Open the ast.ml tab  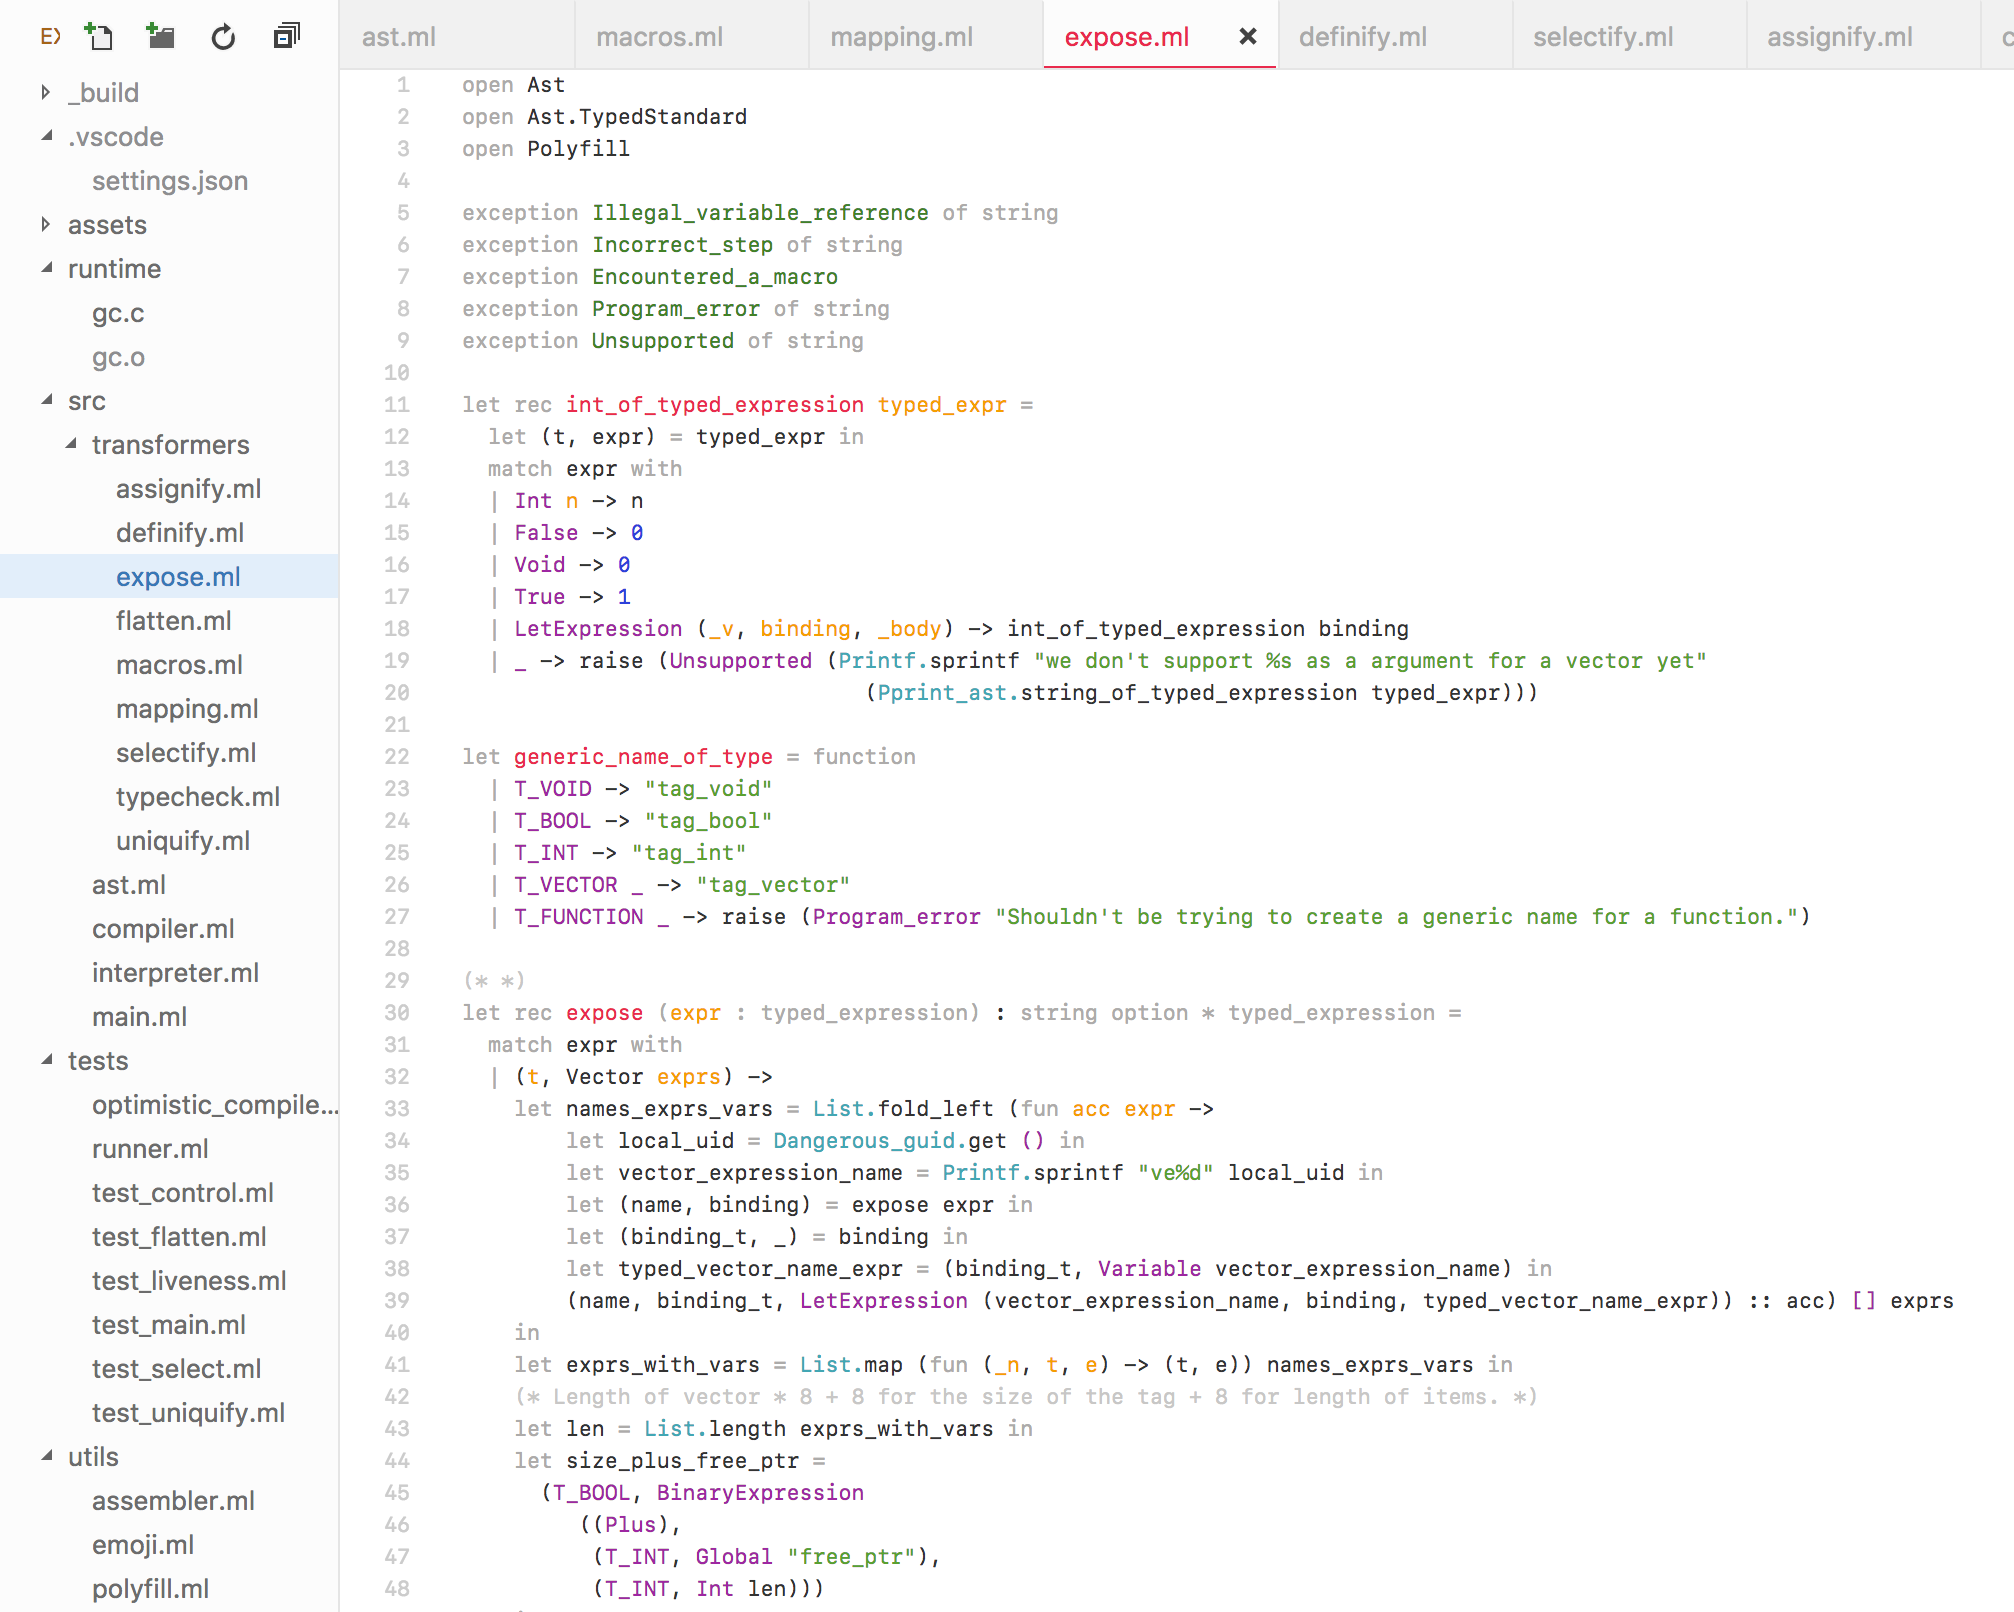(x=398, y=37)
